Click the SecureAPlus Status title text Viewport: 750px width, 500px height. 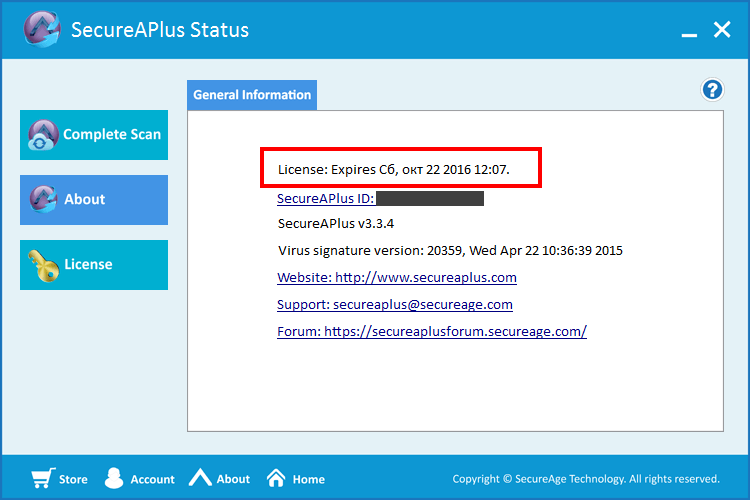pos(160,30)
